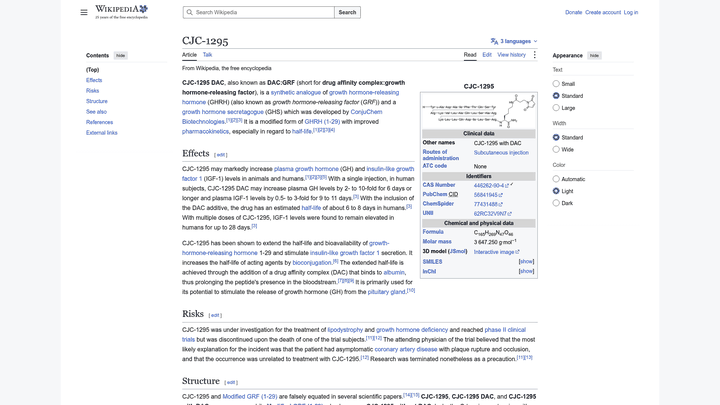The height and width of the screenshot is (405, 720).
Task: Open the hamburger main menu
Action: click(84, 12)
